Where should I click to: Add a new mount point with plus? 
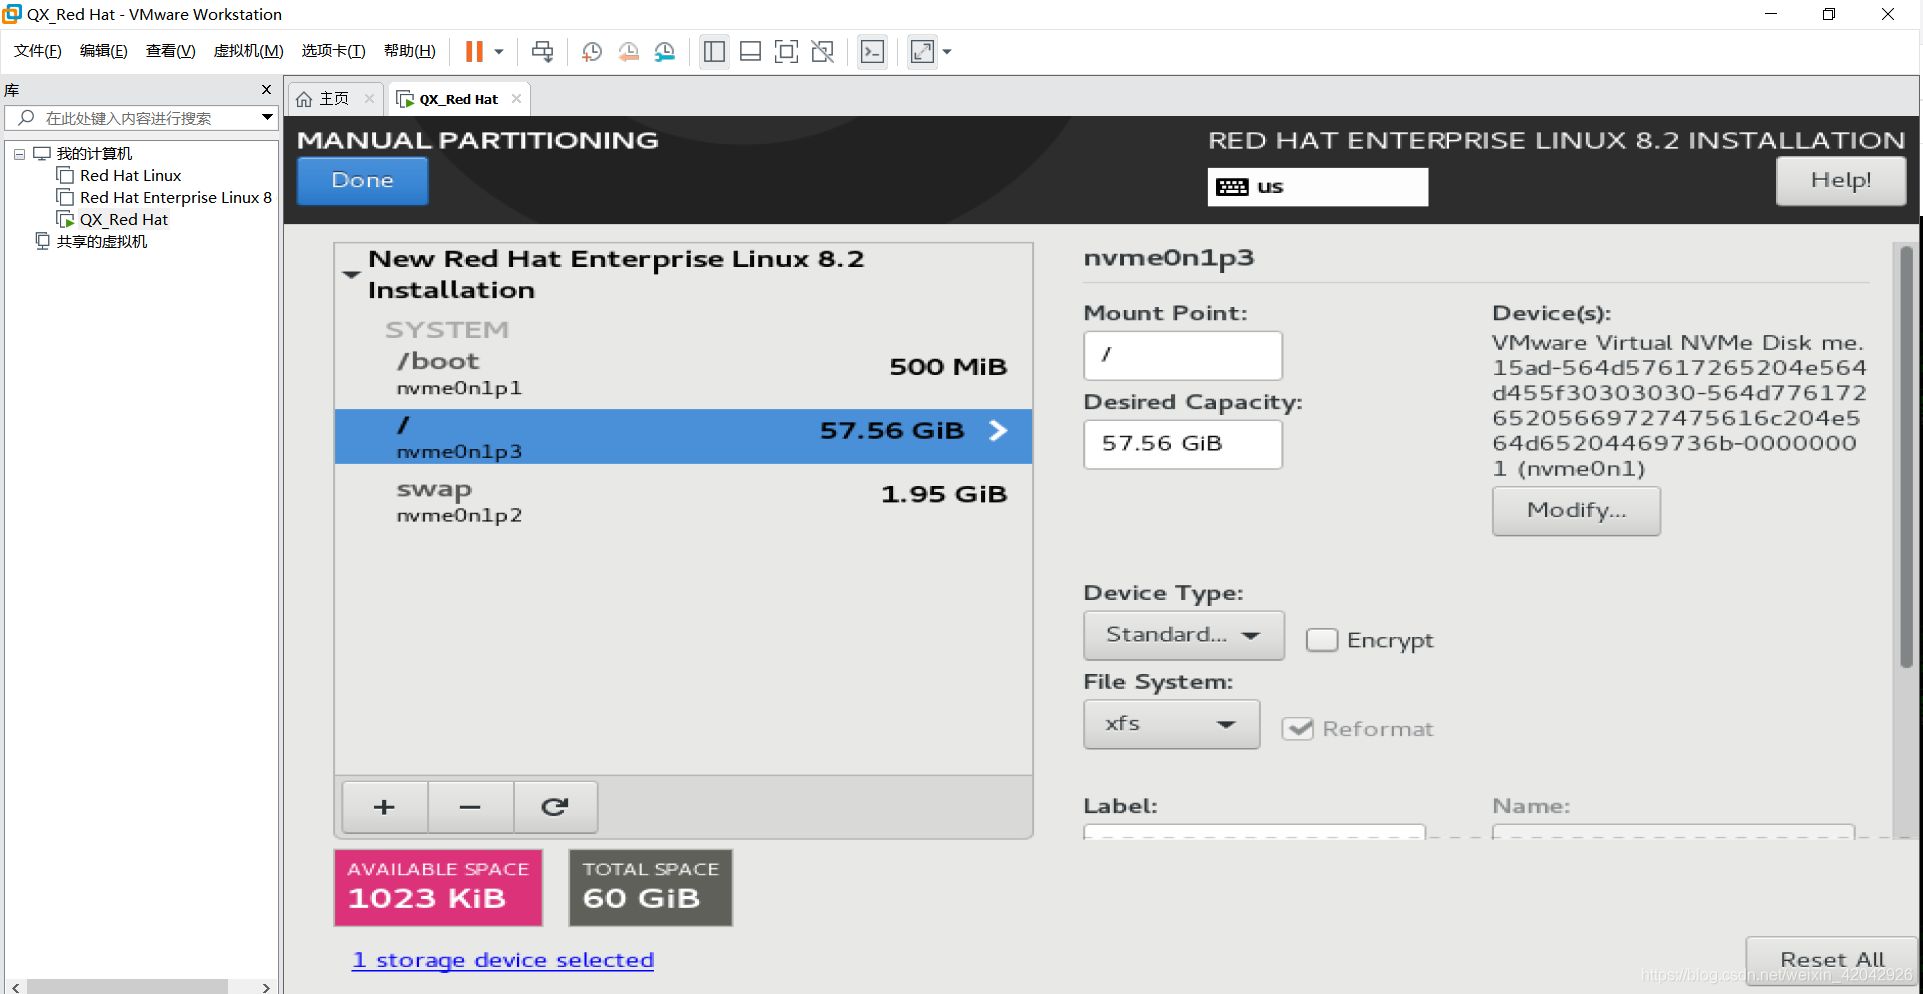coord(385,807)
